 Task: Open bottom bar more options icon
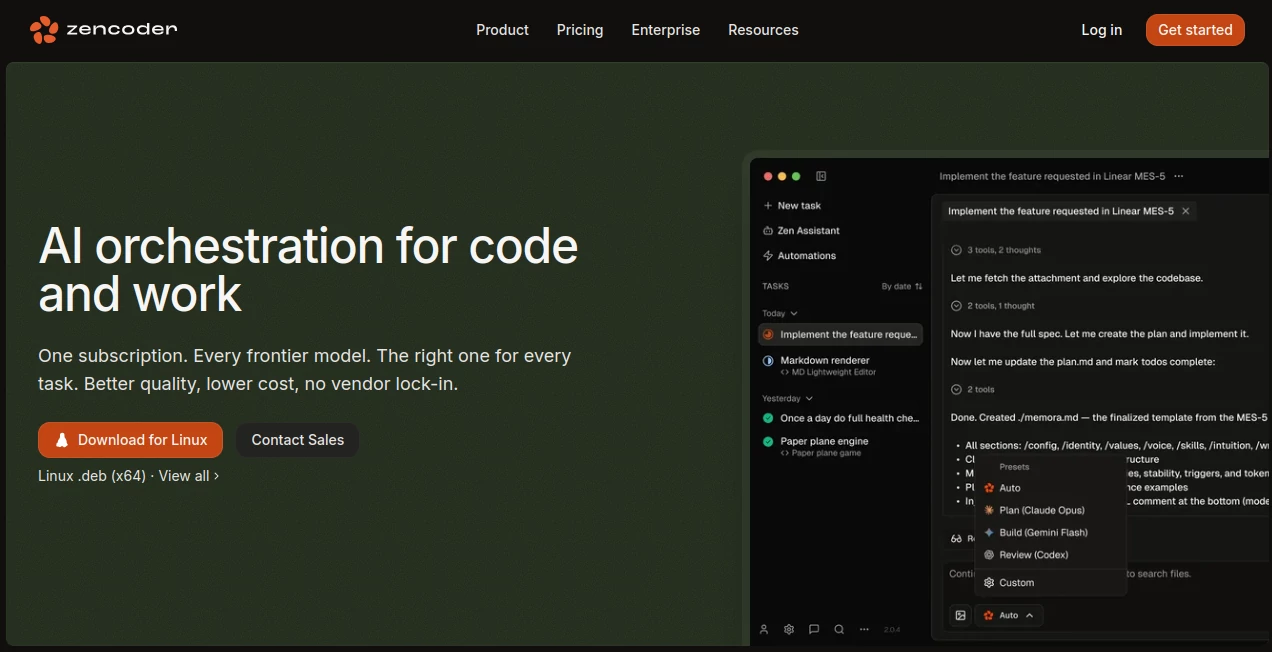pos(864,630)
